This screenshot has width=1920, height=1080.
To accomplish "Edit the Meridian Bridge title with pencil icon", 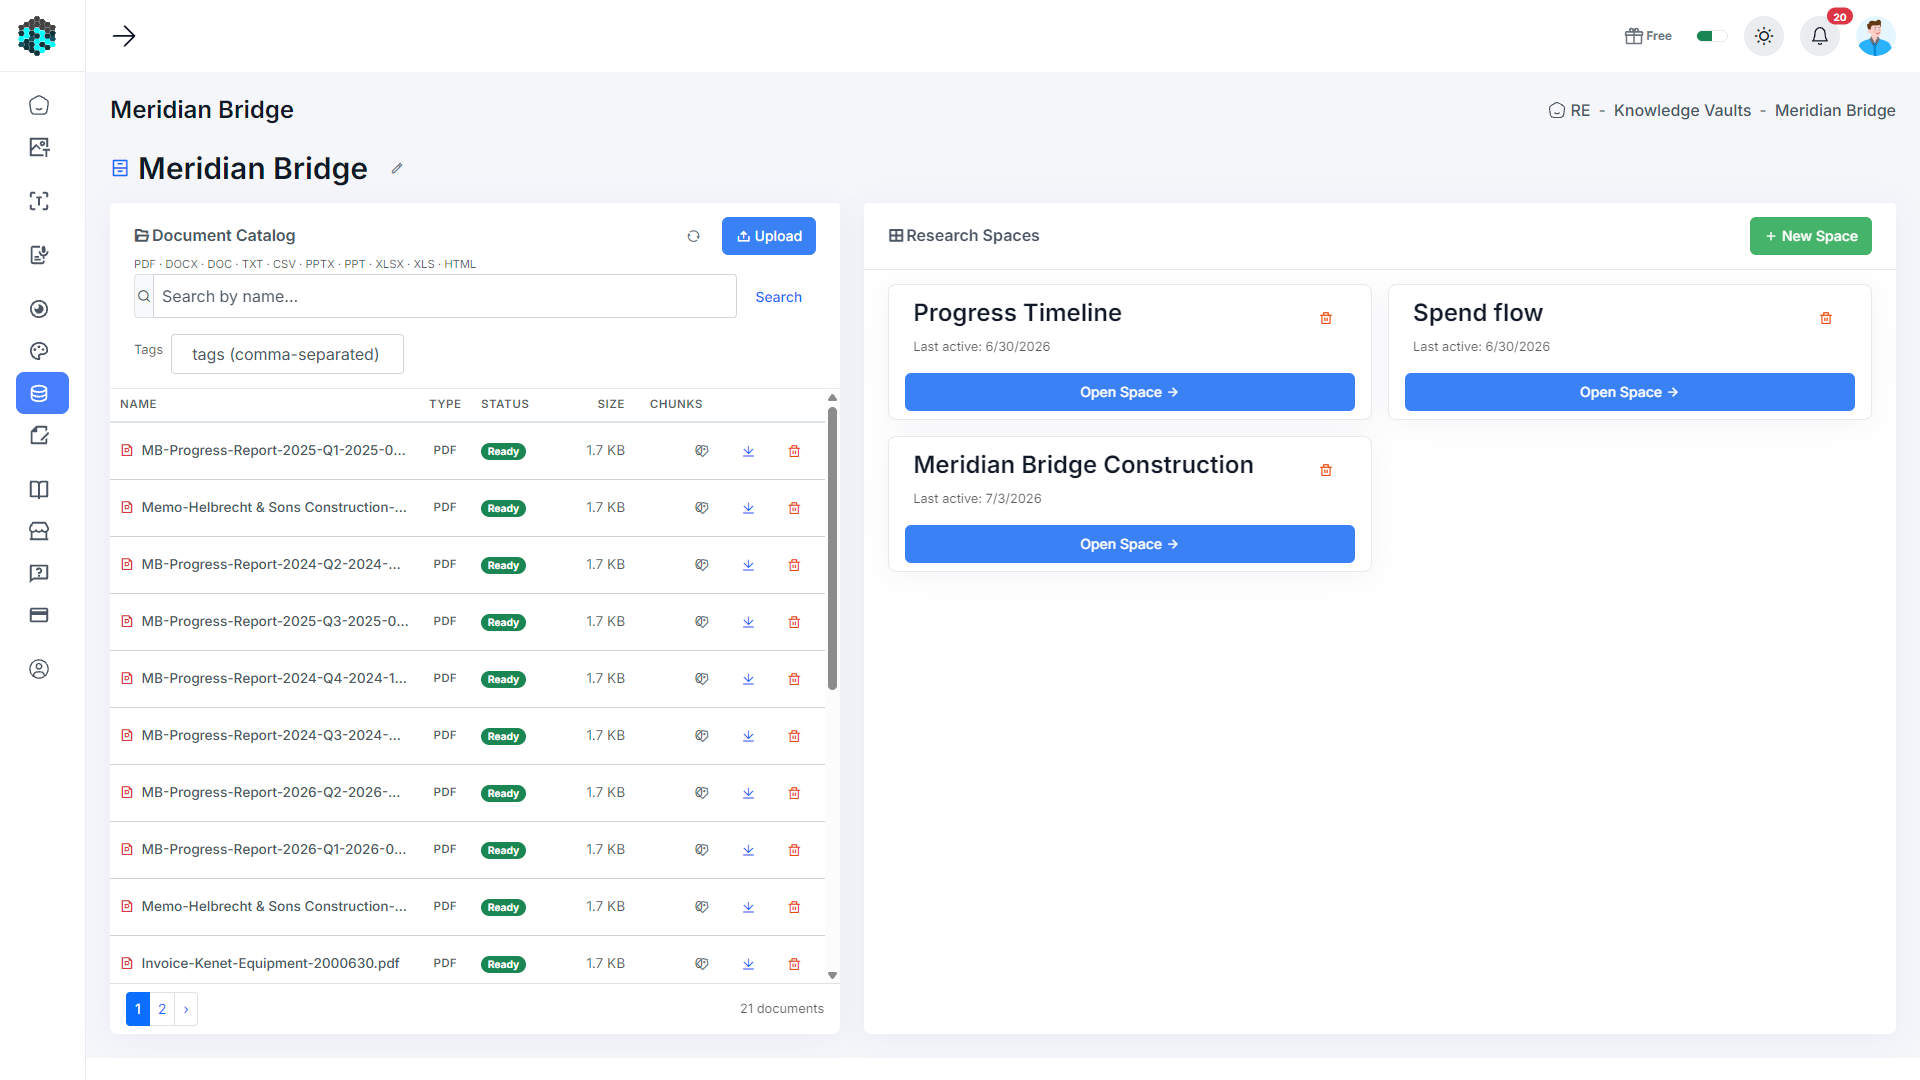I will (397, 168).
